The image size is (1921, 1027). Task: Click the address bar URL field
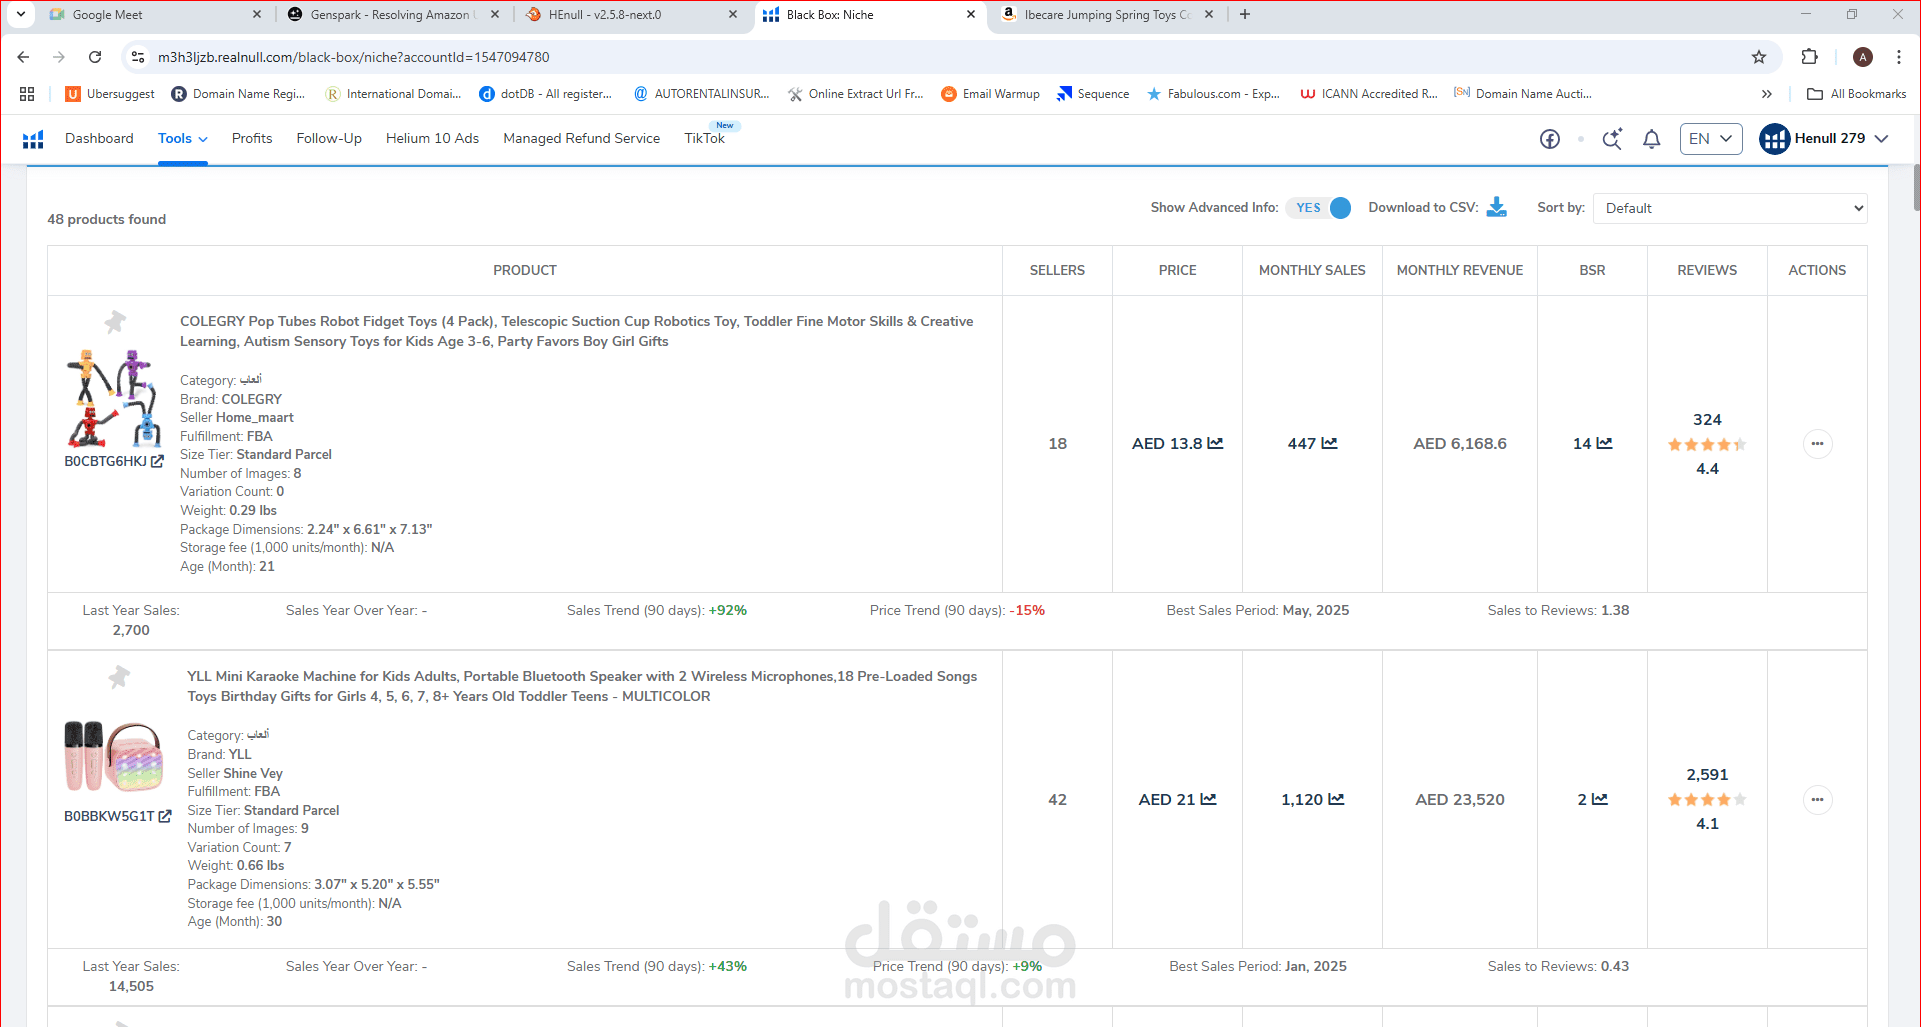940,57
